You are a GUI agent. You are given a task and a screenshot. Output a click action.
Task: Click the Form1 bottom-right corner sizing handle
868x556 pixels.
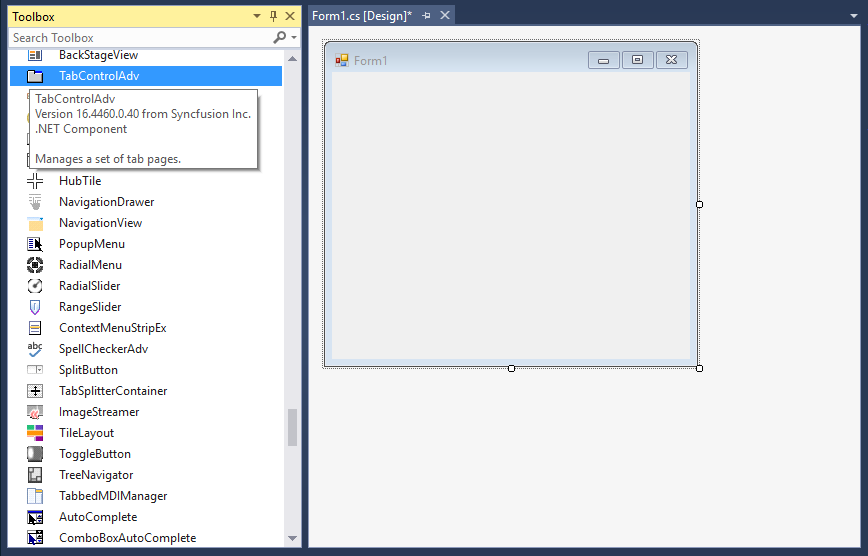coord(700,368)
